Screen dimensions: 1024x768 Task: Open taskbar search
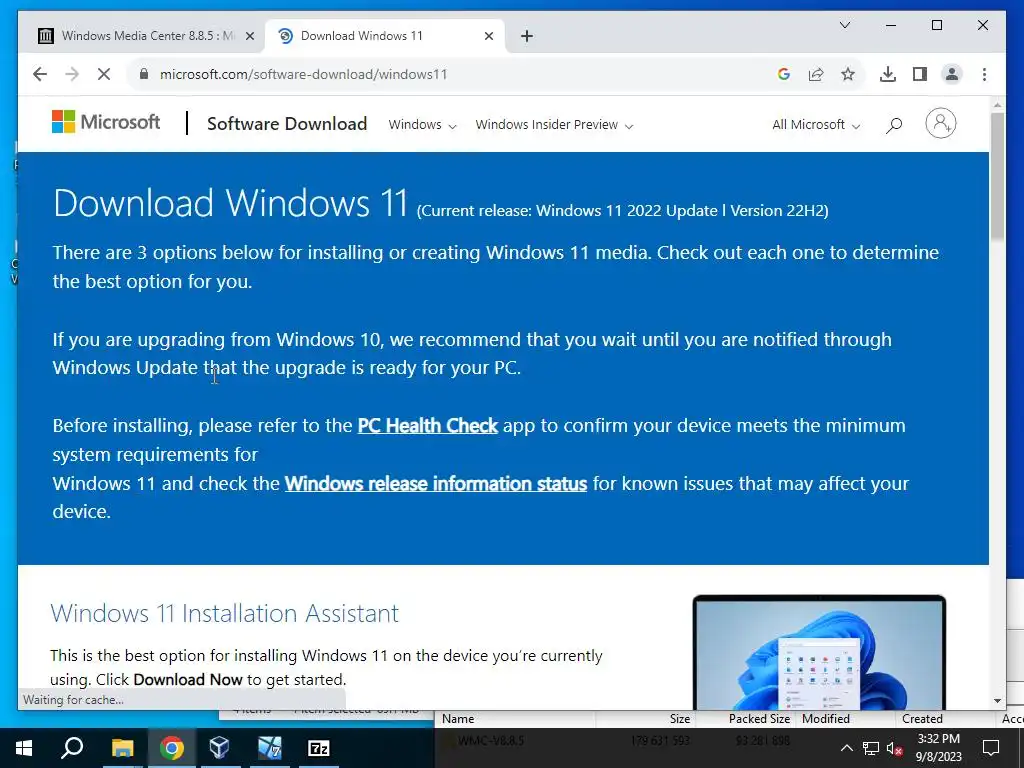pyautogui.click(x=72, y=748)
